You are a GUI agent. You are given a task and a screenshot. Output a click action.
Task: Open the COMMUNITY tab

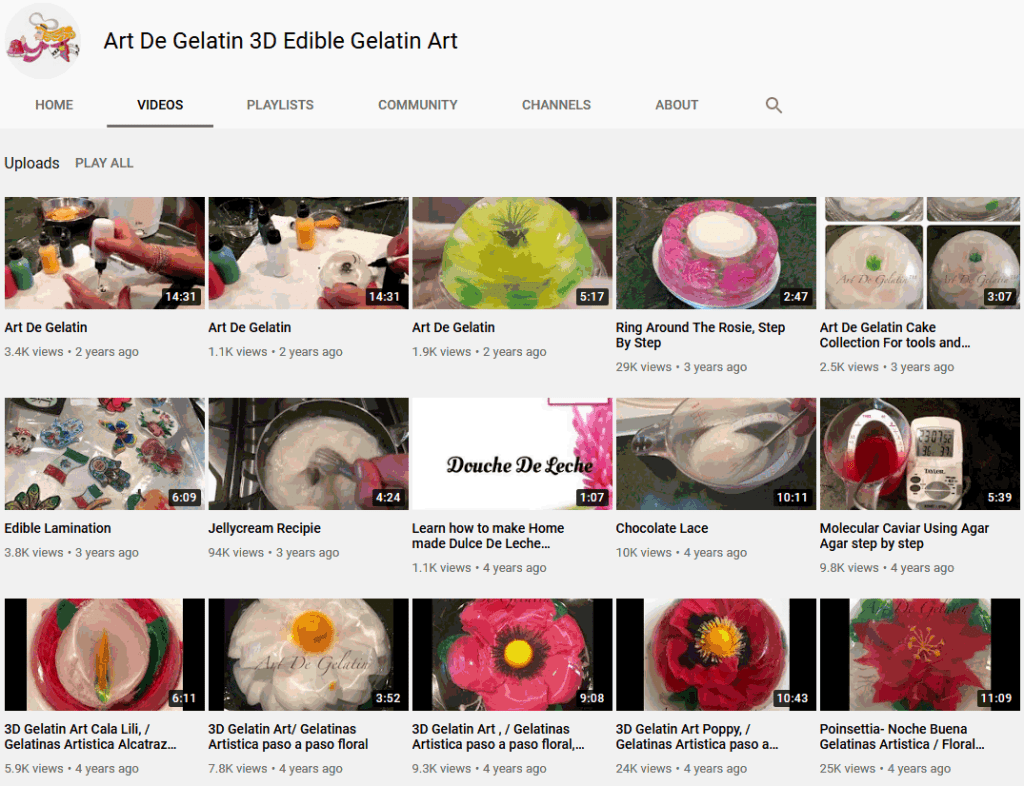tap(417, 104)
